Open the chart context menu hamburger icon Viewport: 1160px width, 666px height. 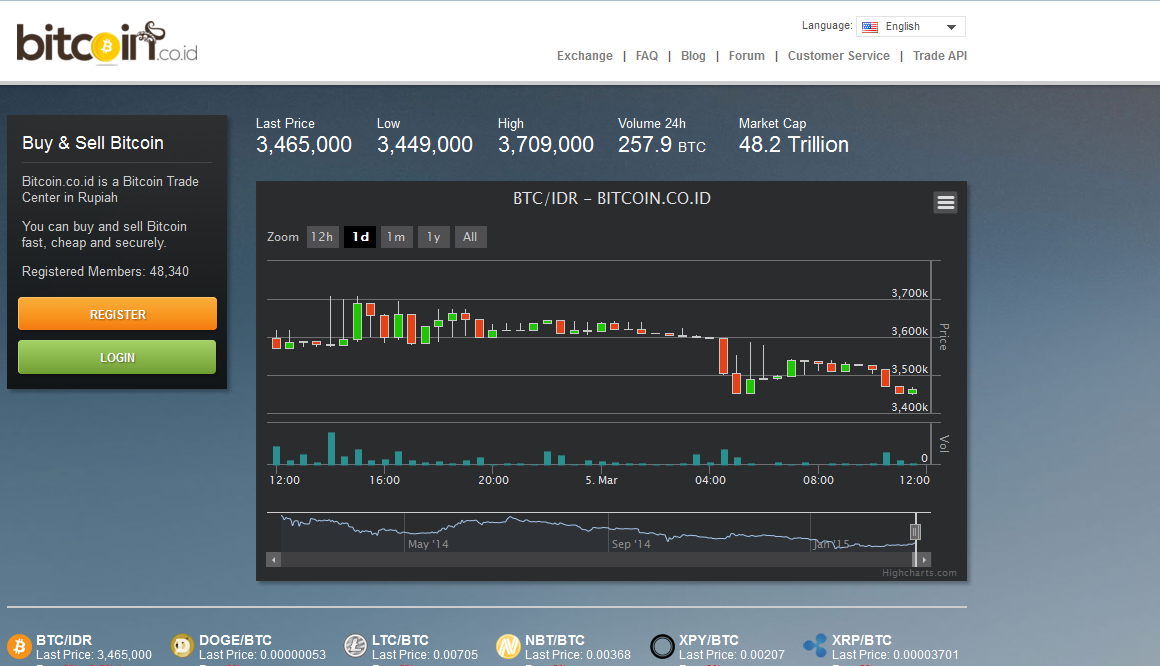point(945,203)
